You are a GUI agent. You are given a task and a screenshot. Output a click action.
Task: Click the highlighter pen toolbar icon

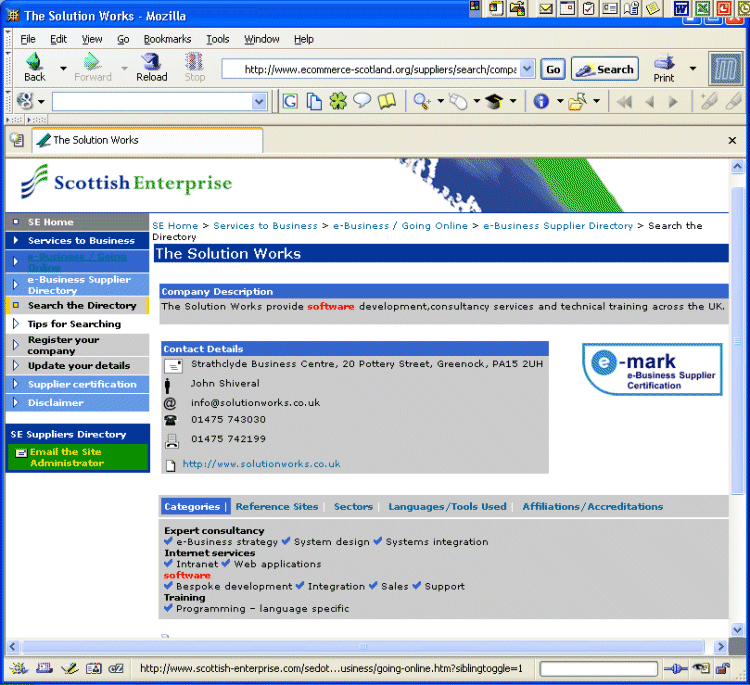(x=708, y=101)
